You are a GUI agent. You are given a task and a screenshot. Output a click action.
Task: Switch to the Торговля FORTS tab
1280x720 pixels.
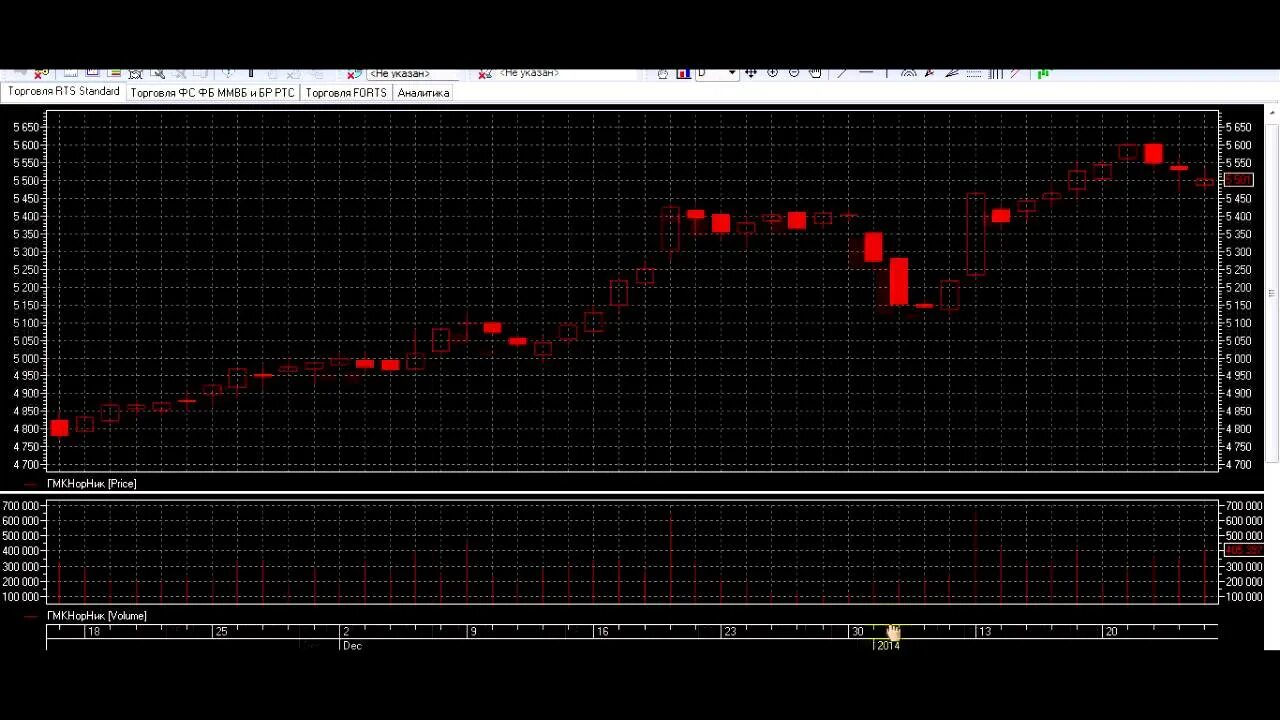344,92
